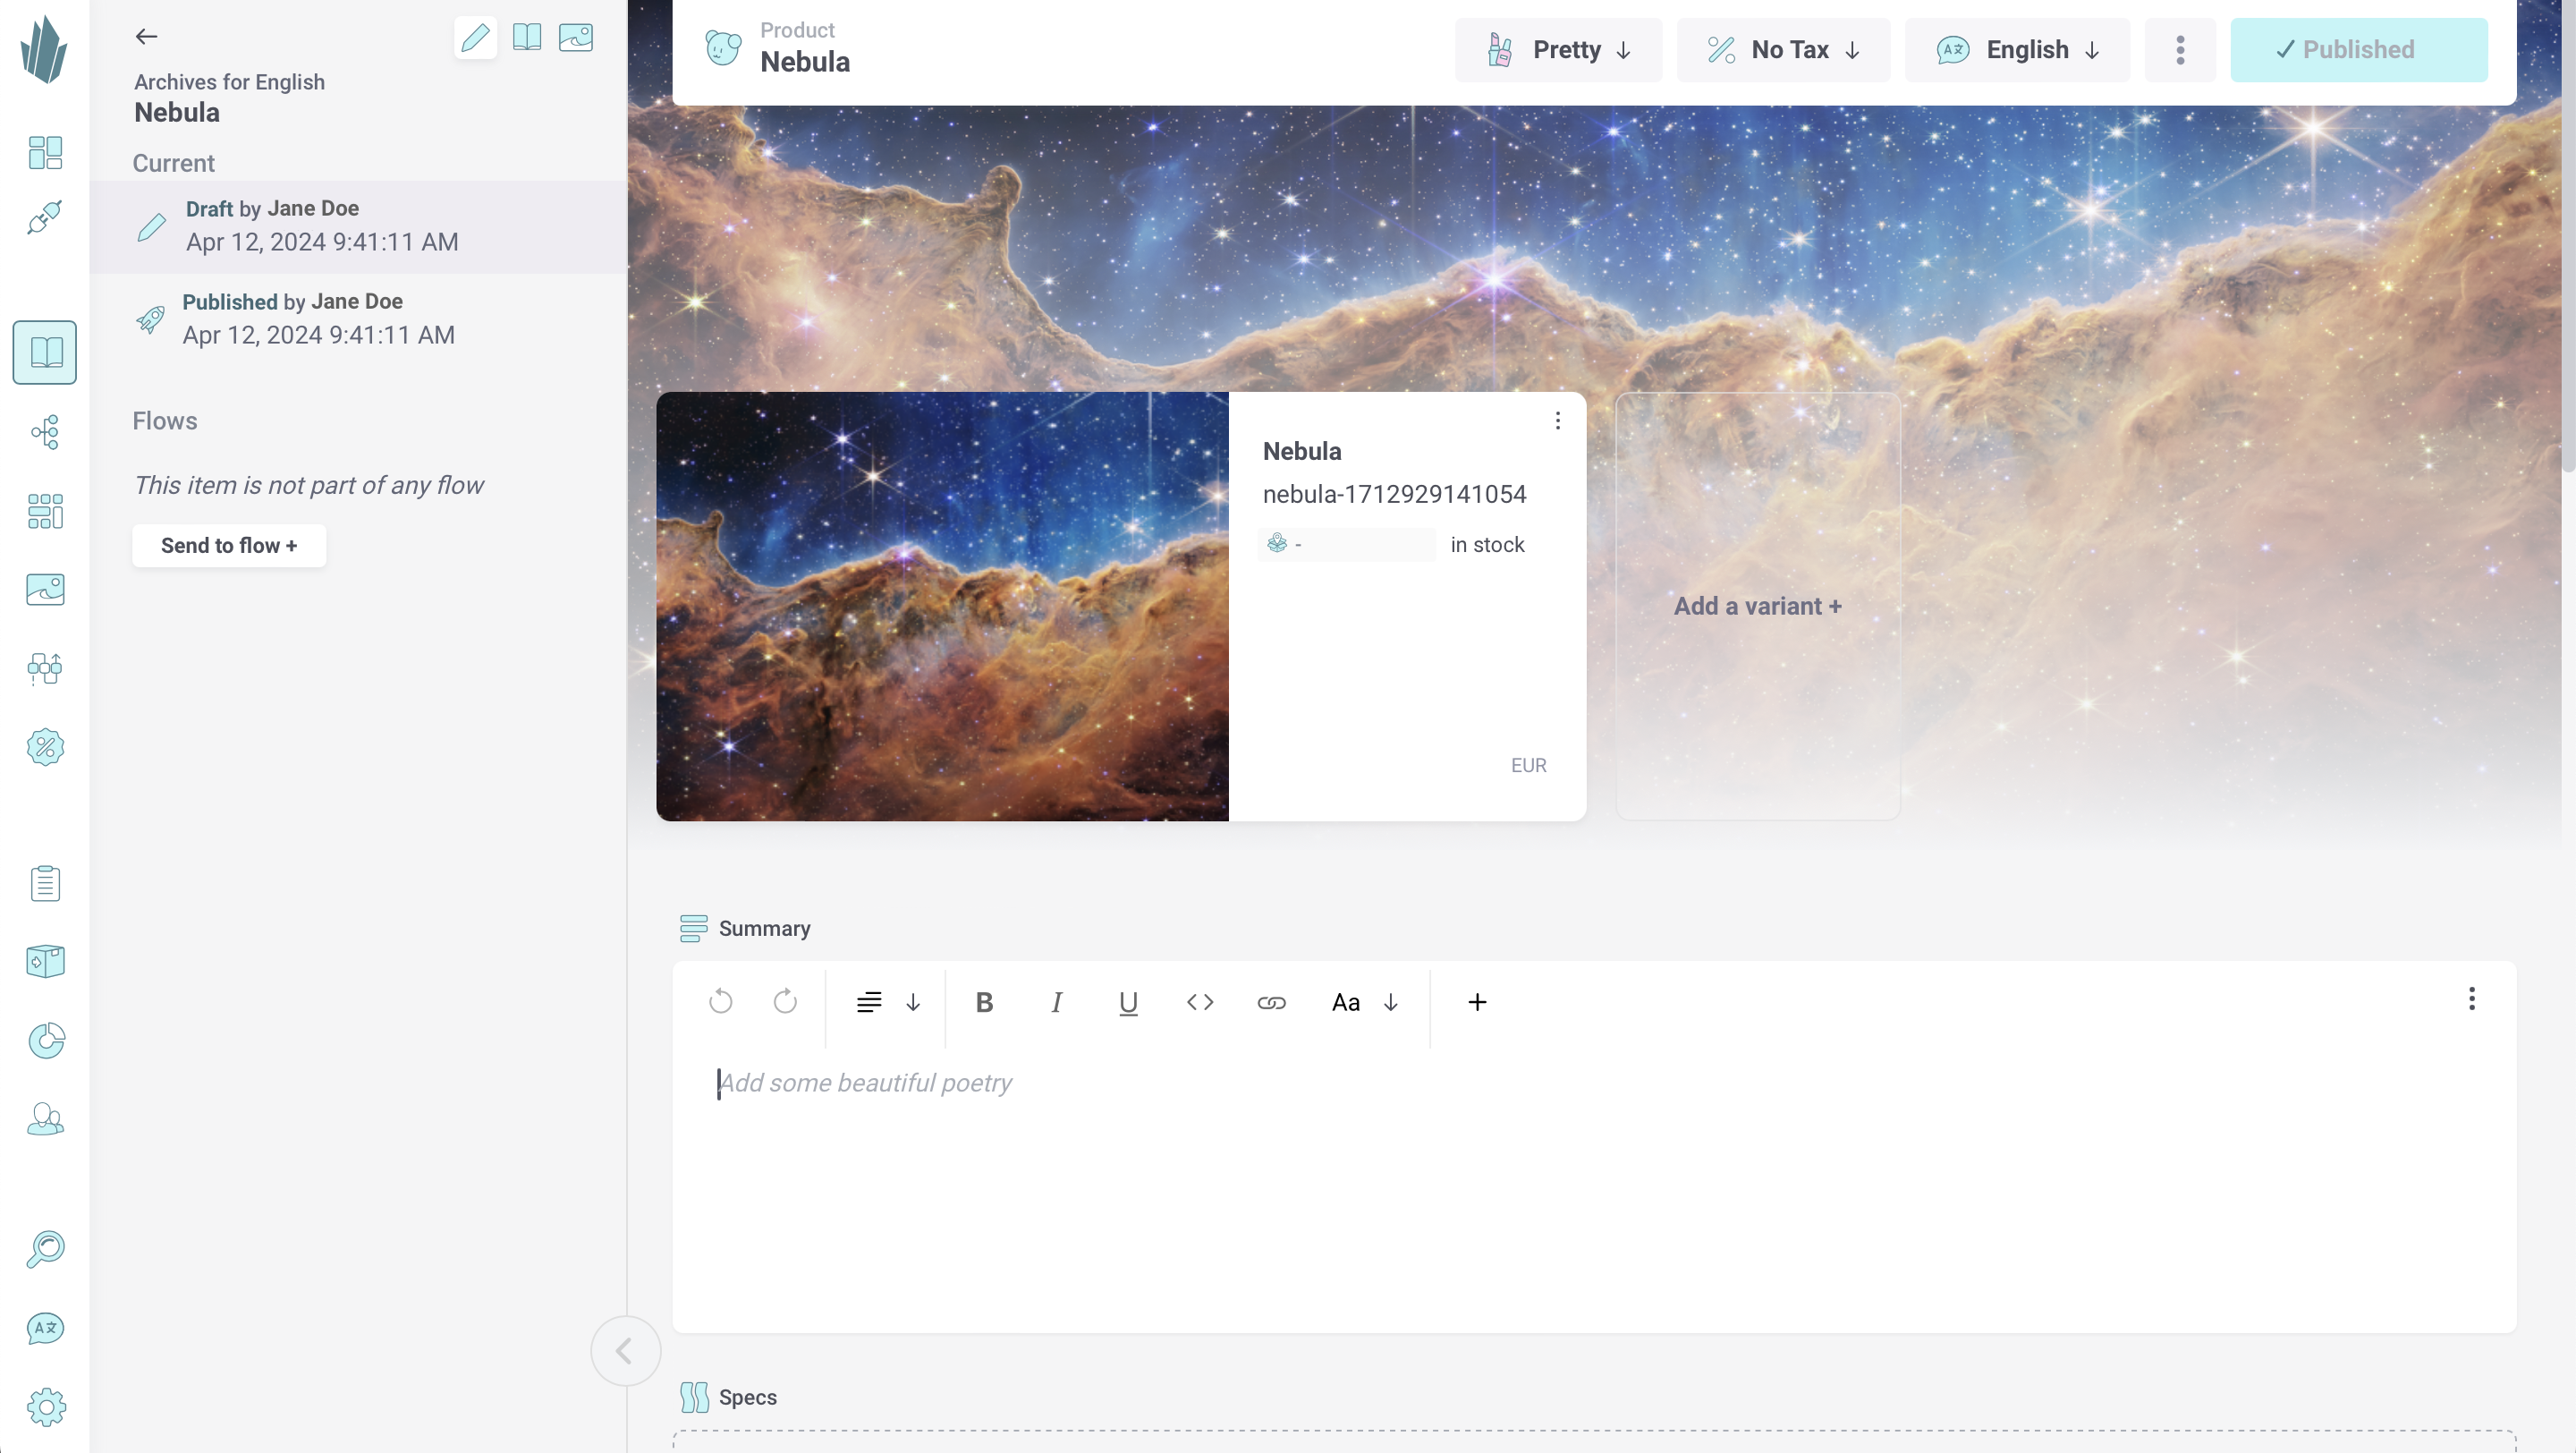Toggle code formatting in Summary editor

click(x=1200, y=1002)
